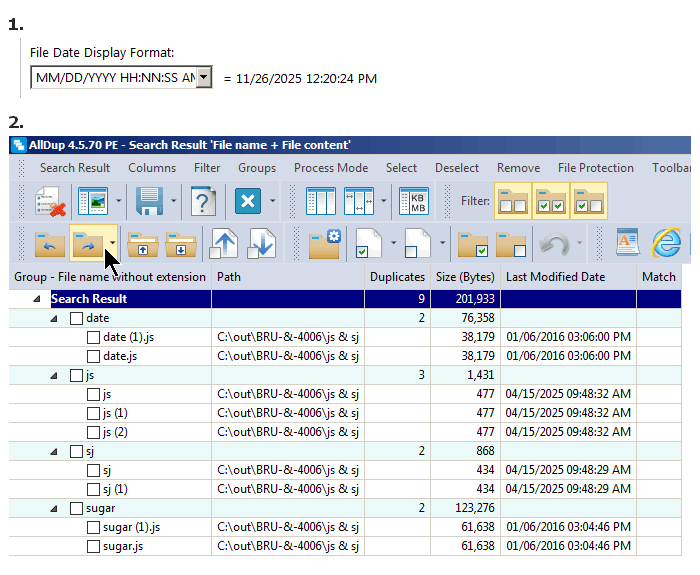700x575 pixels.
Task: Click the first Filter folder toggle icon
Action: pyautogui.click(x=514, y=201)
